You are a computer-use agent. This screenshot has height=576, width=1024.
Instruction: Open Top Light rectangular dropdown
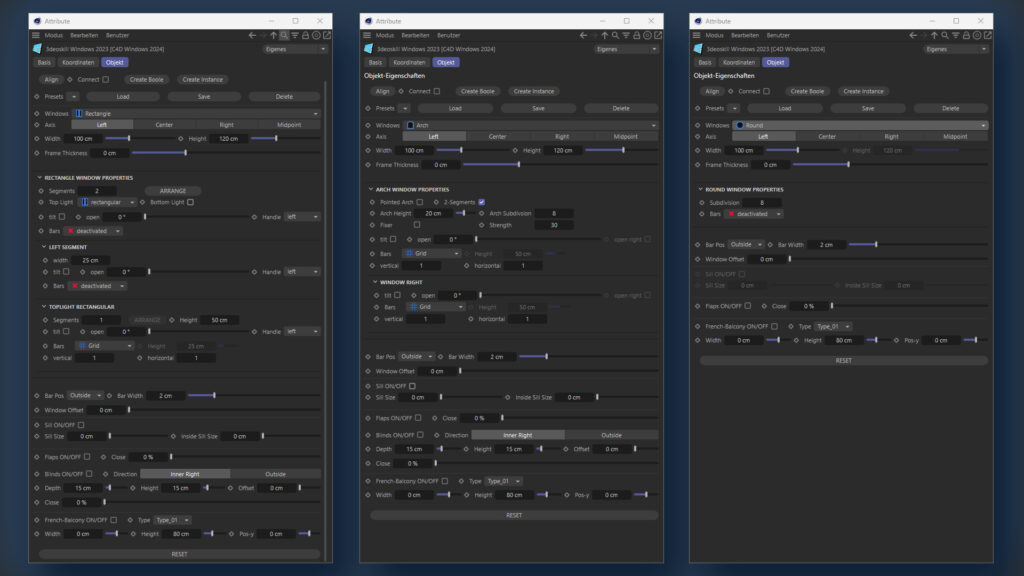pos(107,202)
